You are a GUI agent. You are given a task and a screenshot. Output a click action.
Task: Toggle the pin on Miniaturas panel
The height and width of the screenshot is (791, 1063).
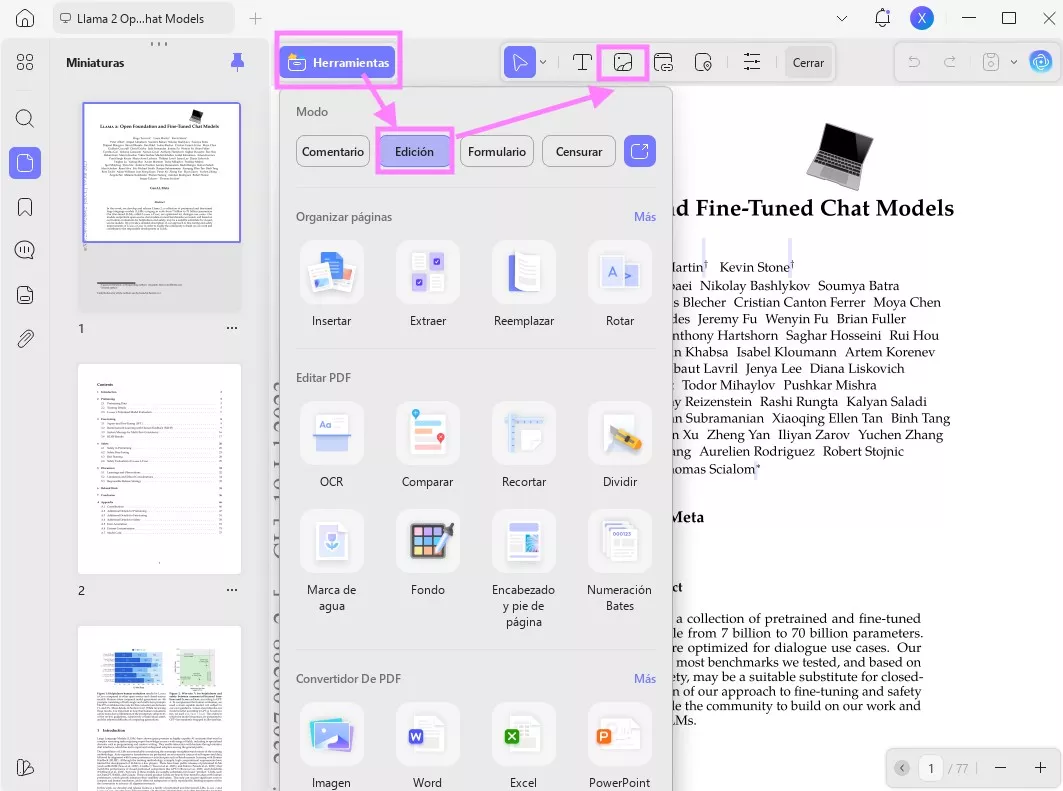pyautogui.click(x=237, y=62)
